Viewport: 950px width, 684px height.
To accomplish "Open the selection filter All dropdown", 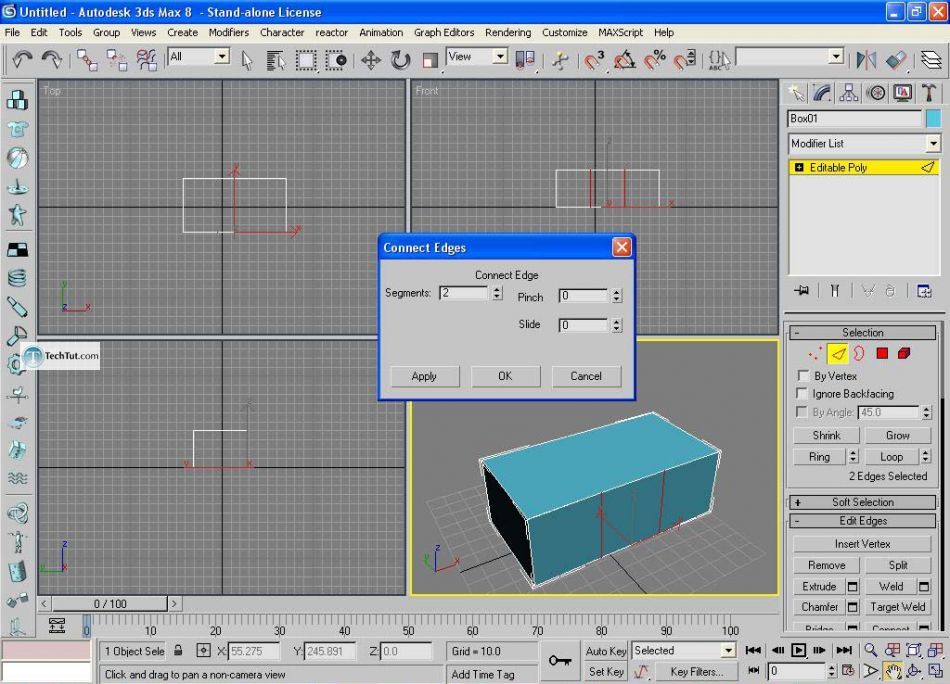I will [x=222, y=56].
